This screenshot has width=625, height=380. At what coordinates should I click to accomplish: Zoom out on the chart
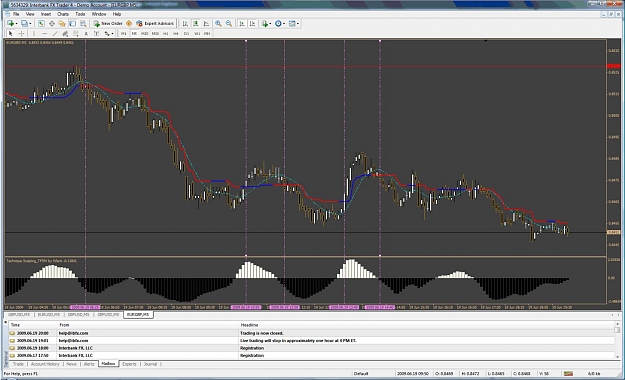[x=229, y=24]
